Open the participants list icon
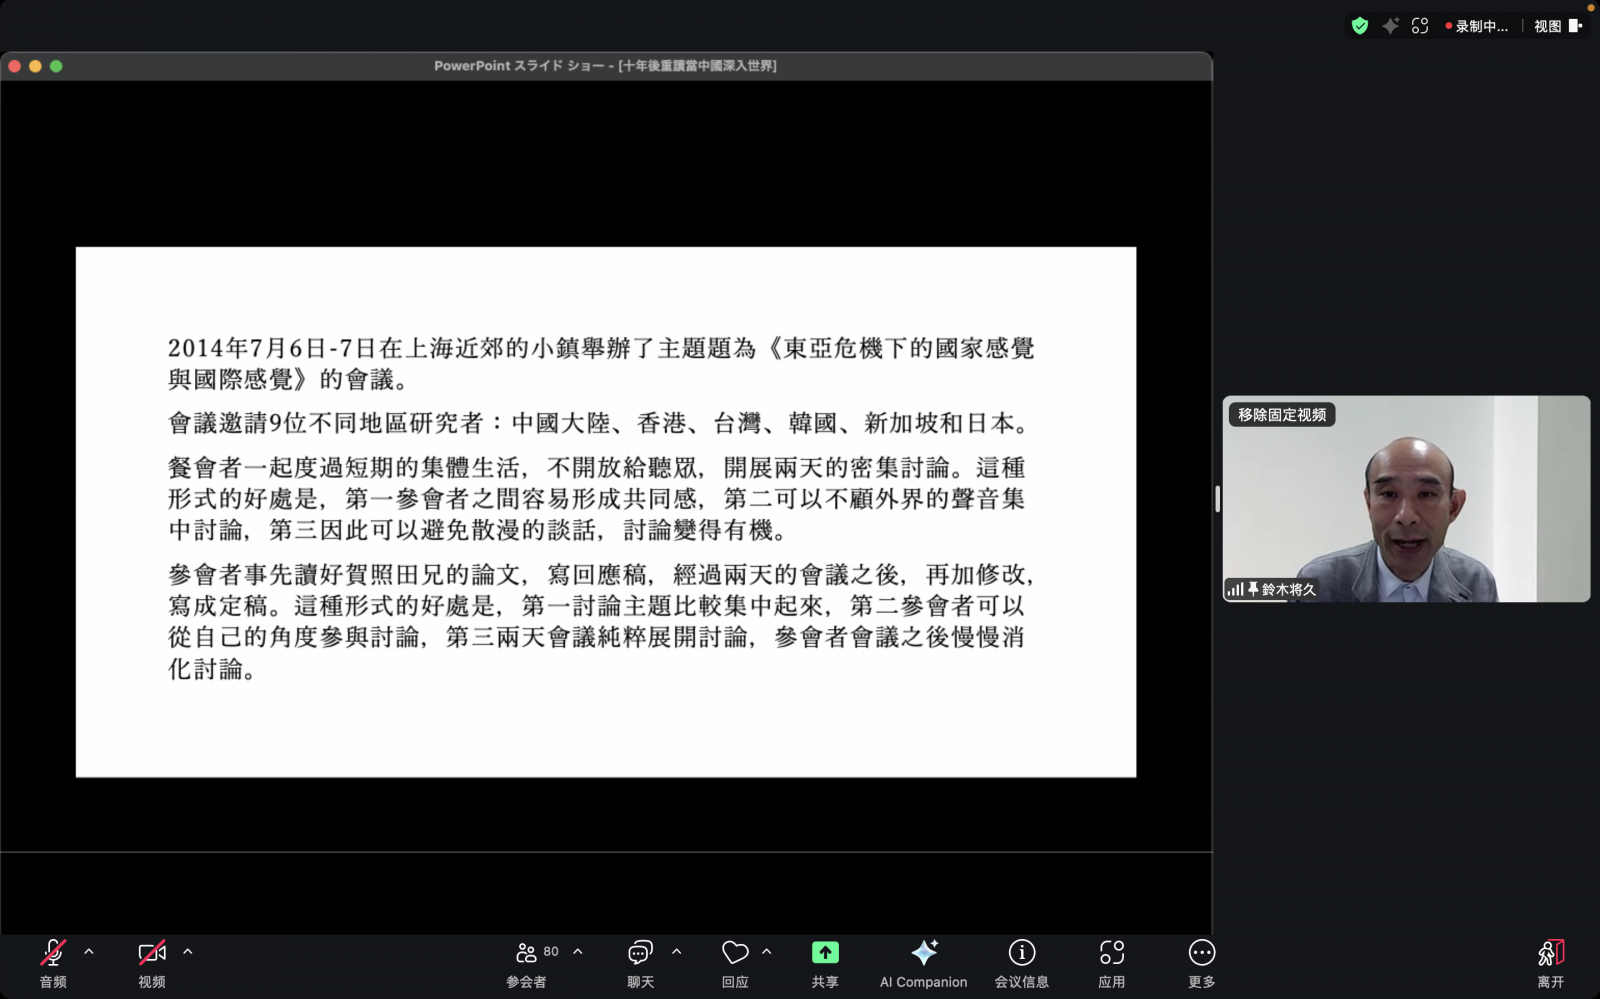 [526, 953]
